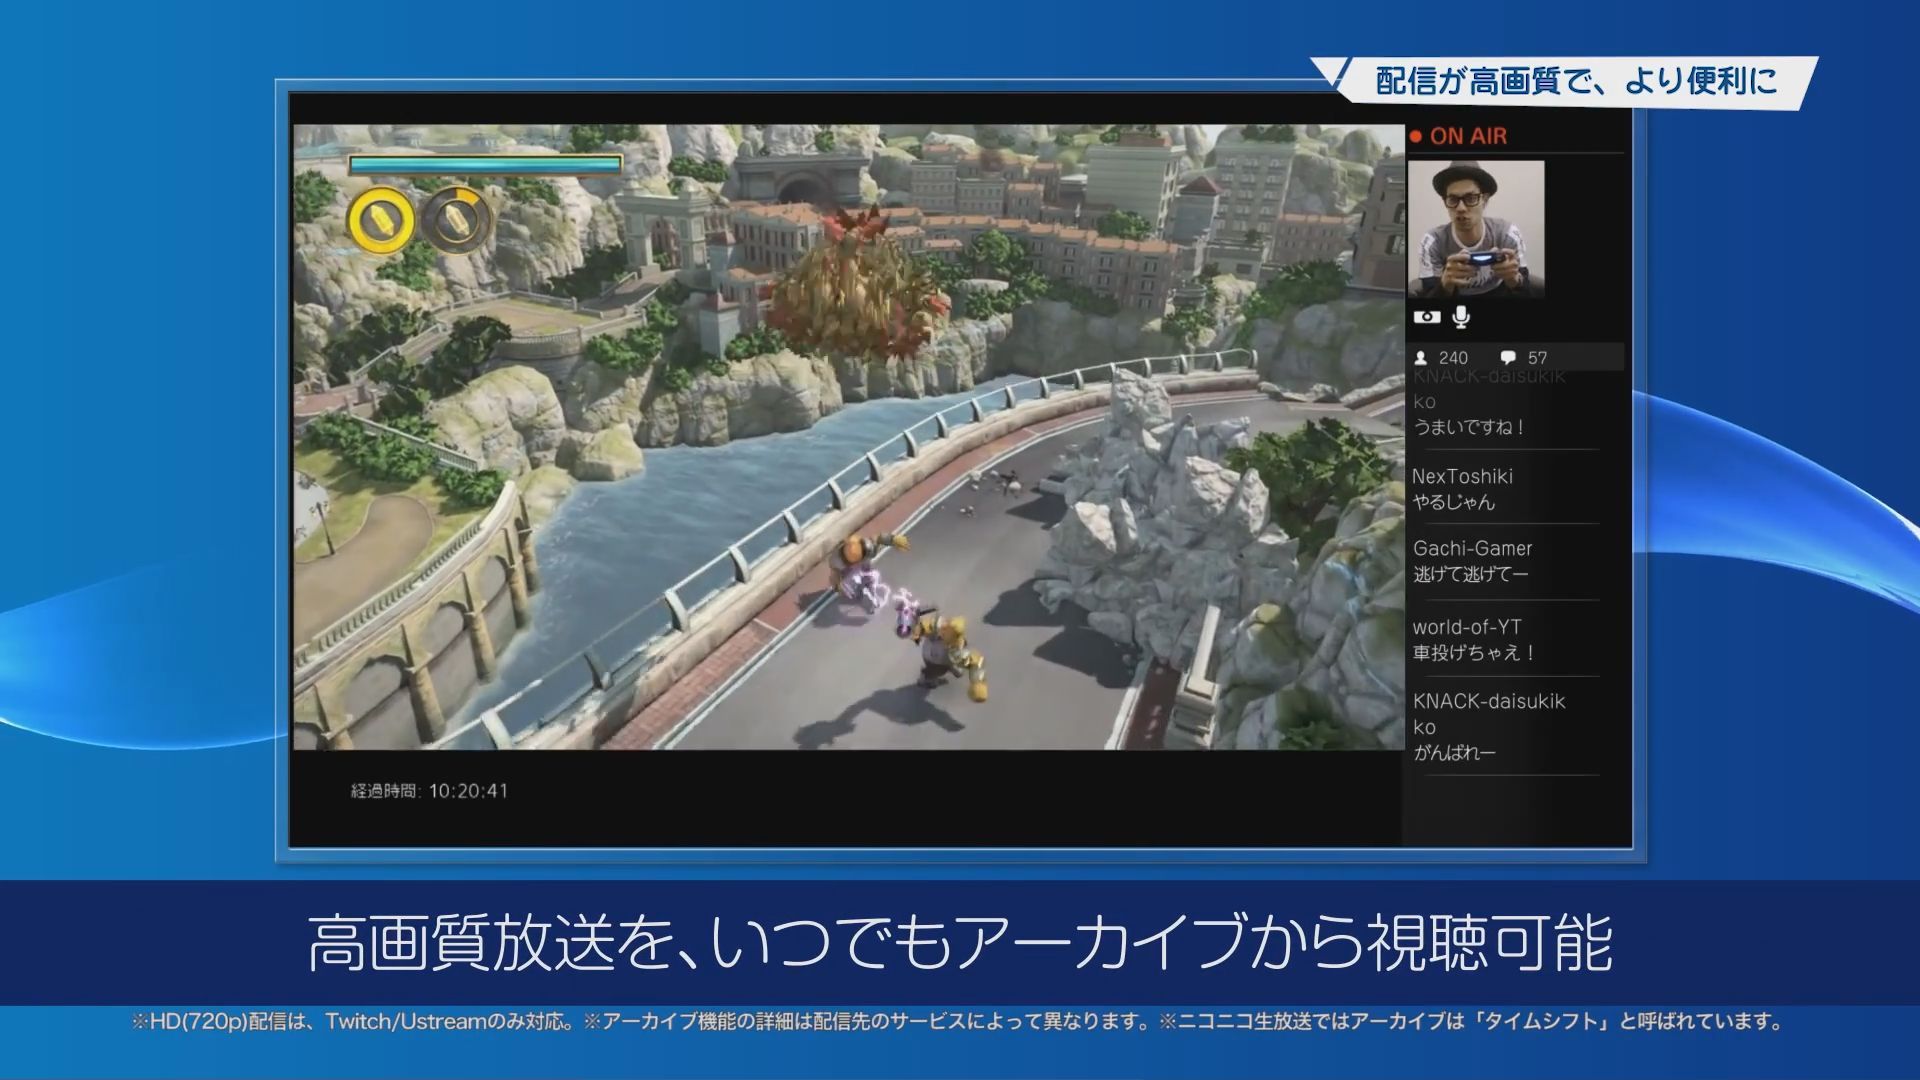Select the comment がんばれー
Screen dimensions: 1920x1080
[1454, 753]
